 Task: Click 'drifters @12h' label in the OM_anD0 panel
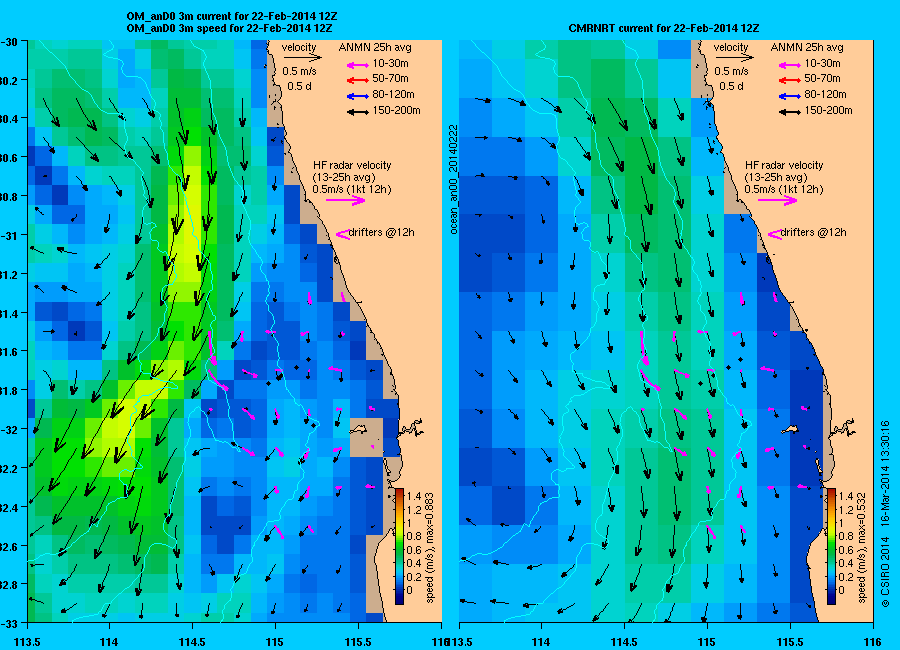click(382, 233)
